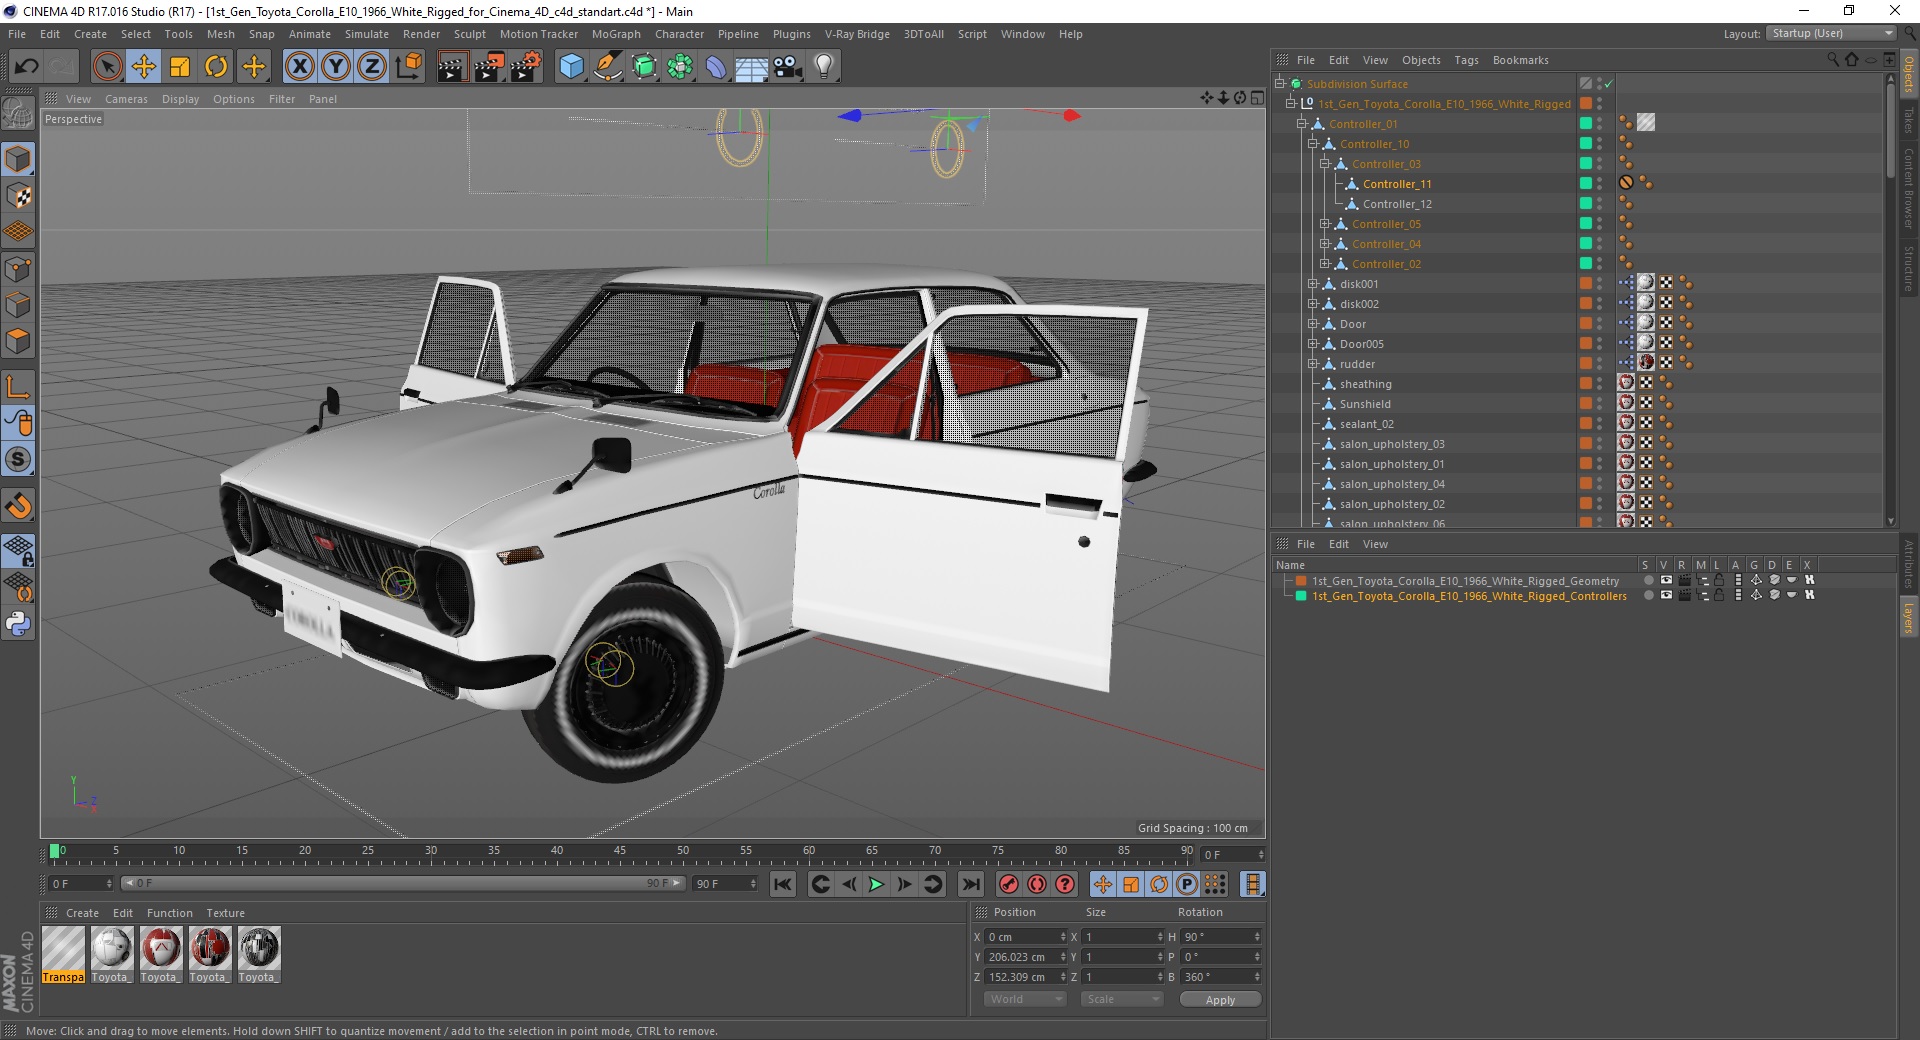Open the Bend deformer icon
Image resolution: width=1920 pixels, height=1040 pixels.
[716, 67]
